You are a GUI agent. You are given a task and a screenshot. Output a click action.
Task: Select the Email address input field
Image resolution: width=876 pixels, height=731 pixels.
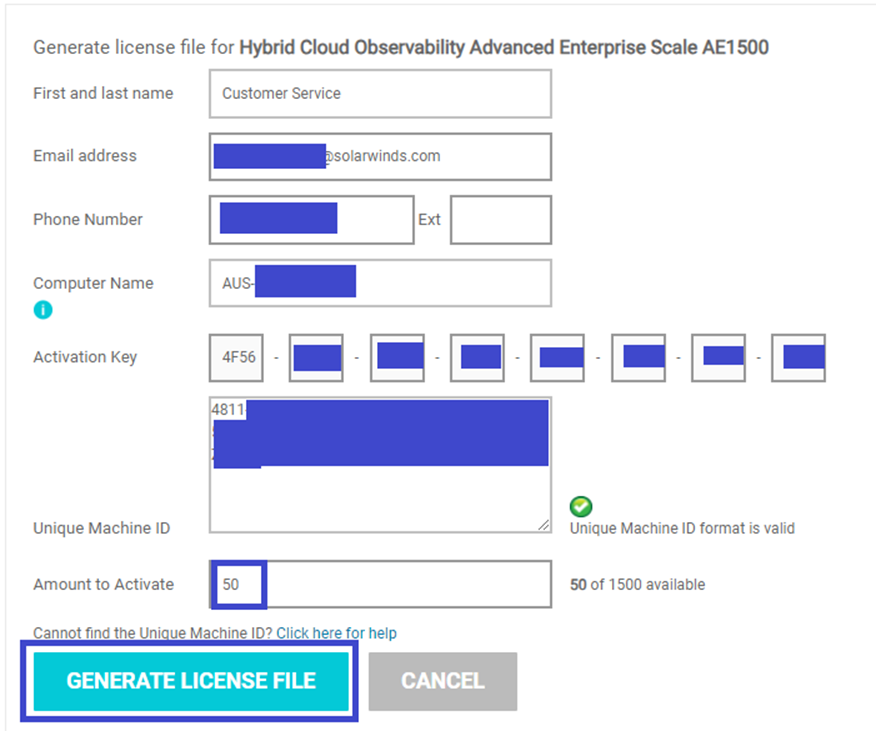tap(380, 157)
